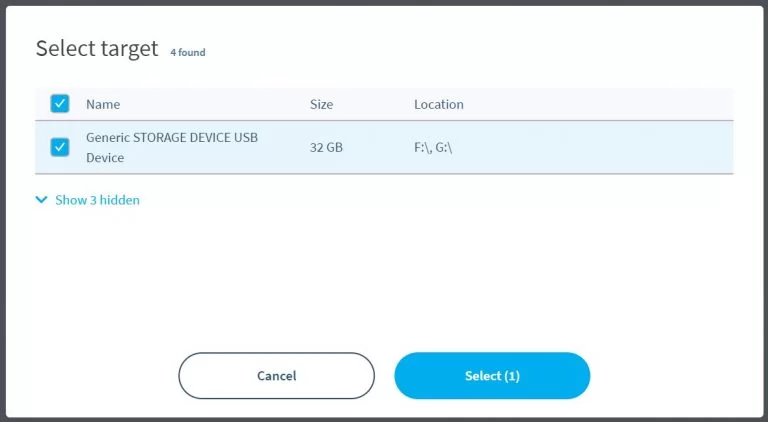Confirm with the Select (1) button
This screenshot has width=768, height=422.
pos(492,376)
